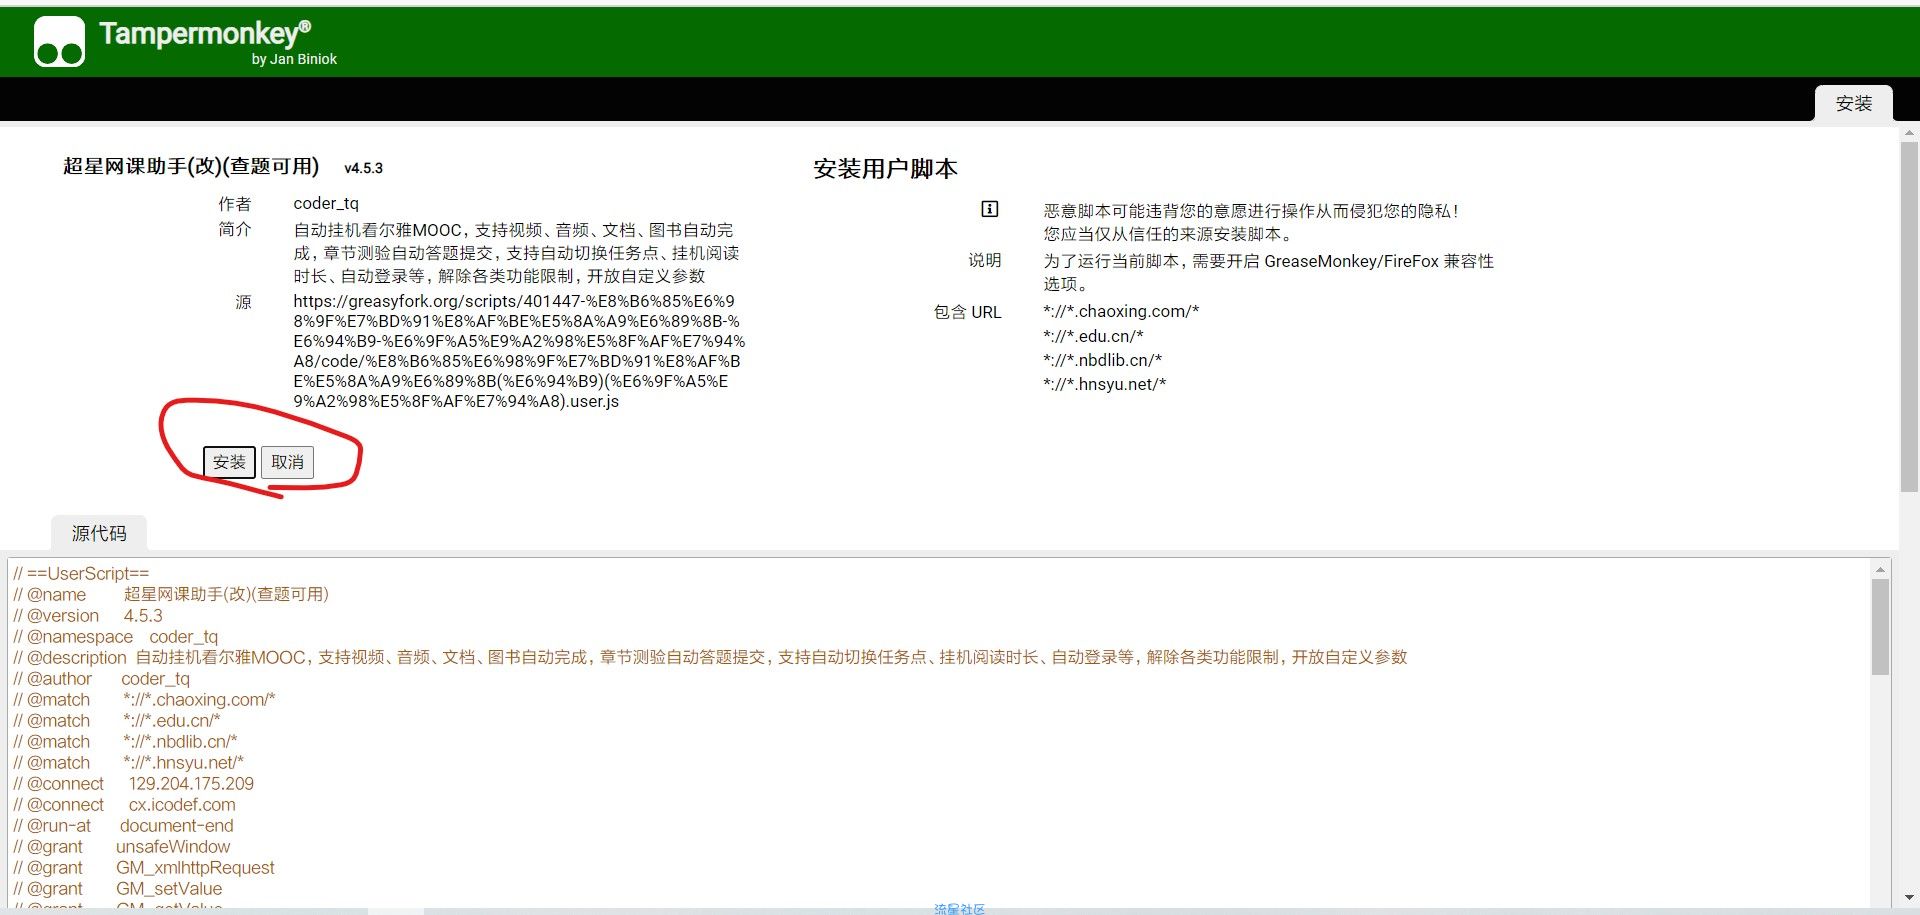The image size is (1920, 915).
Task: Click the page scrollbar down arrow
Action: (1909, 898)
